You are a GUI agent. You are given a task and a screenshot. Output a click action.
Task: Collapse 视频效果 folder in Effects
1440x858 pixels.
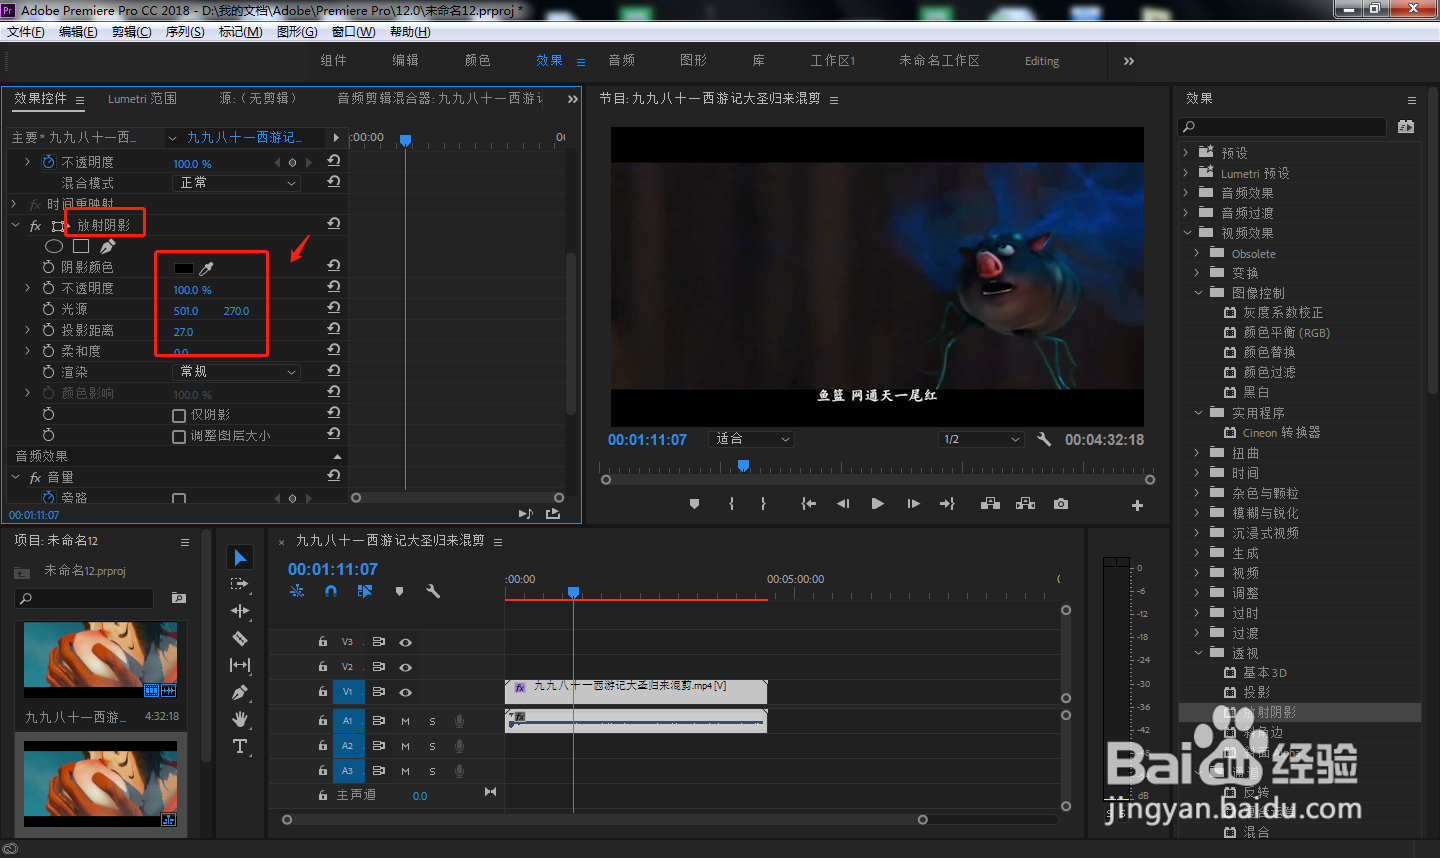click(x=1187, y=233)
